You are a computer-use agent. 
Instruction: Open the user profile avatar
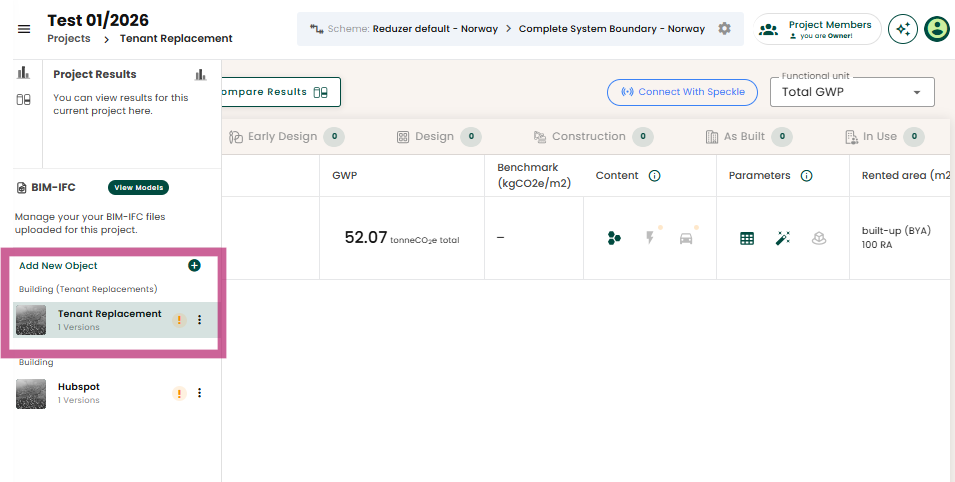937,29
